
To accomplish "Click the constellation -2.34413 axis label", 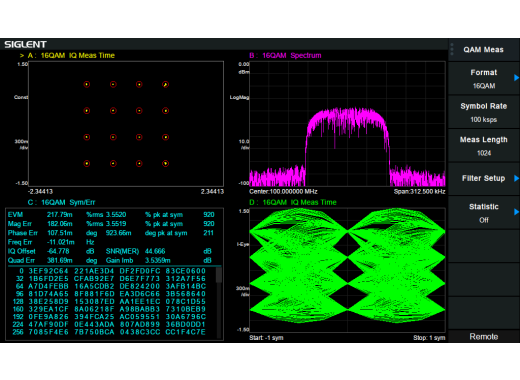I will [x=40, y=192].
